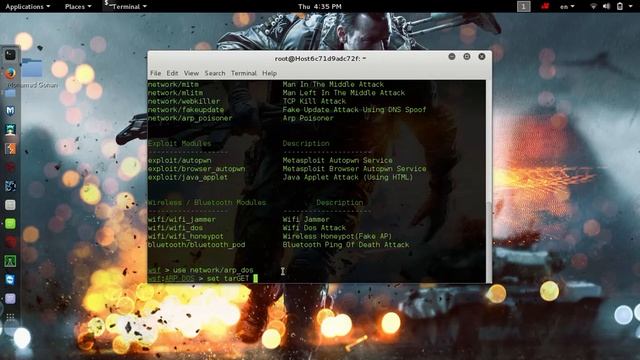Open the File menu in terminal
The width and height of the screenshot is (640, 360).
coord(156,73)
